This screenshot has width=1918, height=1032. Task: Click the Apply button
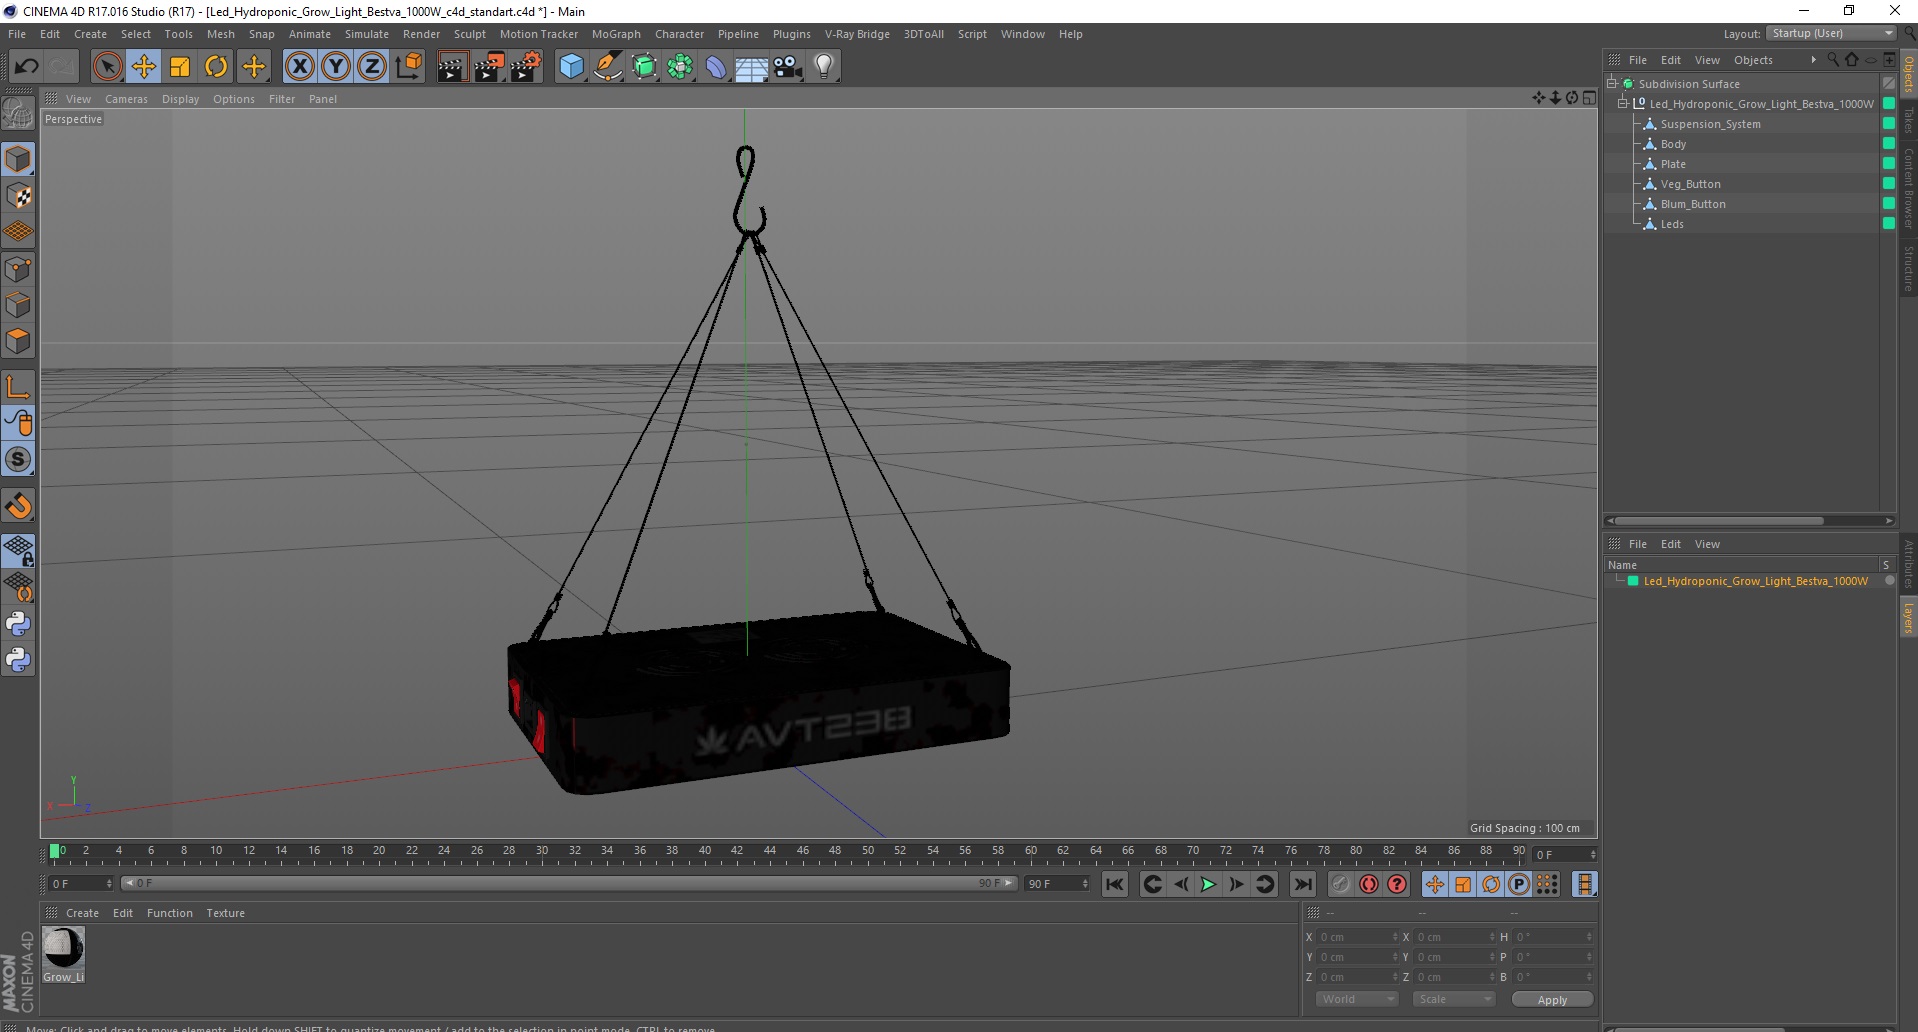click(1552, 1000)
